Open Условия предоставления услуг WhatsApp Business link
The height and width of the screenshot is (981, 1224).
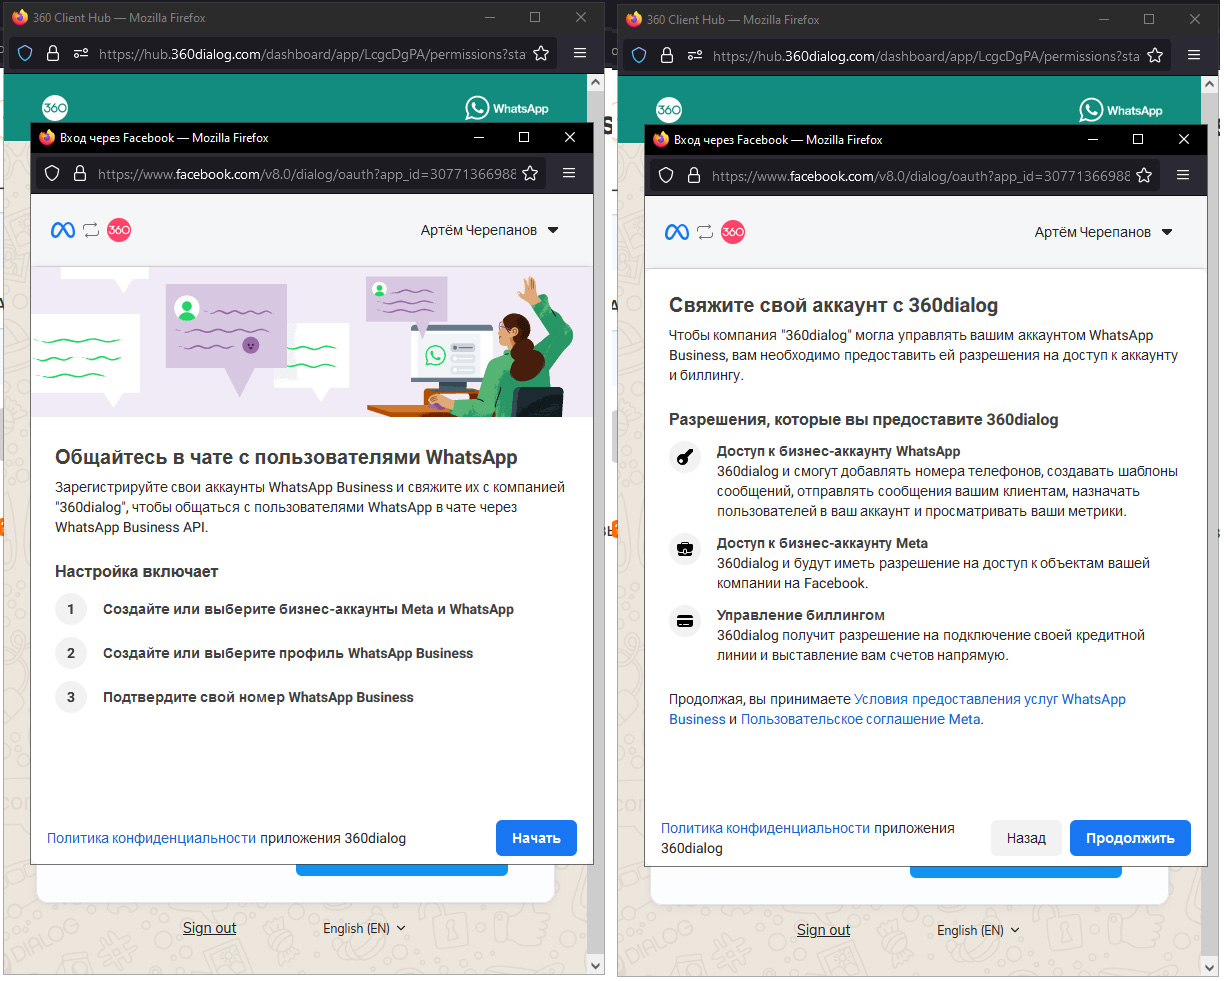[897, 709]
